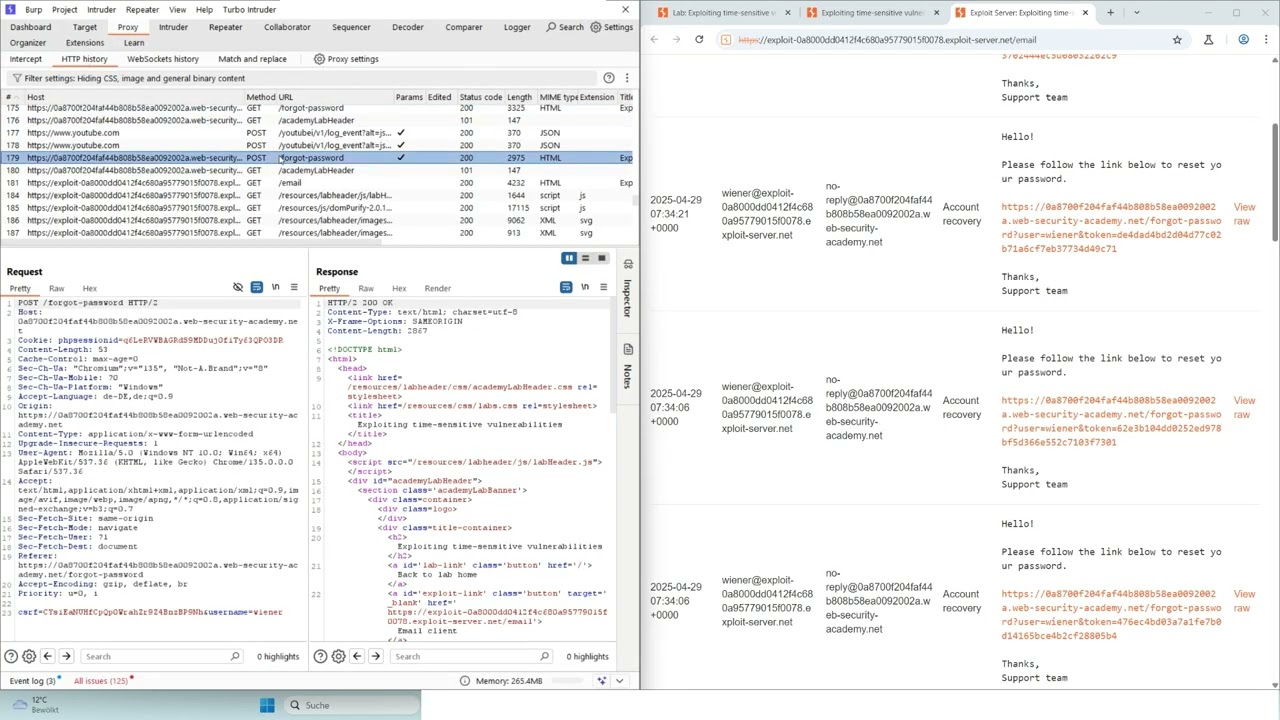The width and height of the screenshot is (1280, 720).
Task: Switch Request view to Raw
Action: (56, 289)
